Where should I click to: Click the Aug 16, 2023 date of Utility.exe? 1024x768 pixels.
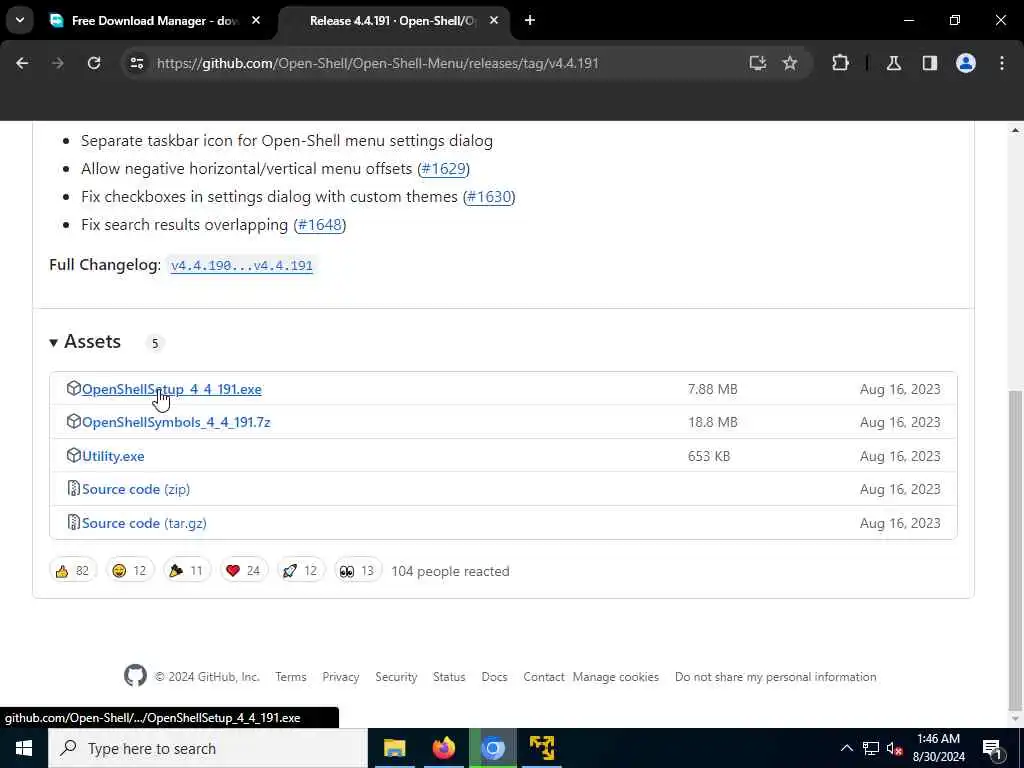(x=900, y=456)
